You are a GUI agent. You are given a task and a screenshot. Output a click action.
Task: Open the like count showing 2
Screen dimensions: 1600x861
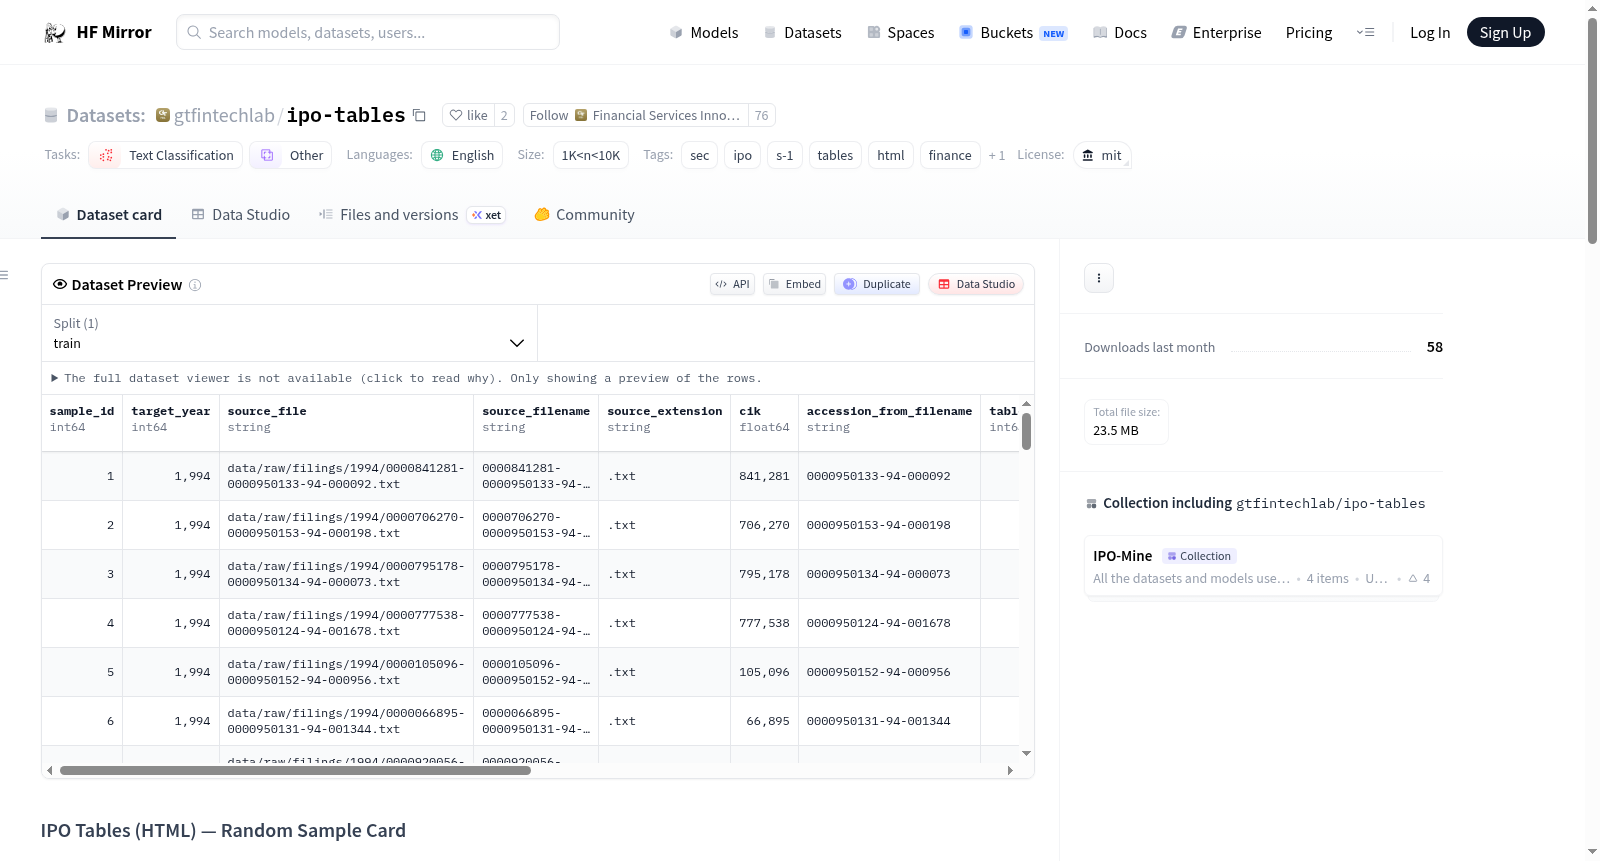point(504,115)
